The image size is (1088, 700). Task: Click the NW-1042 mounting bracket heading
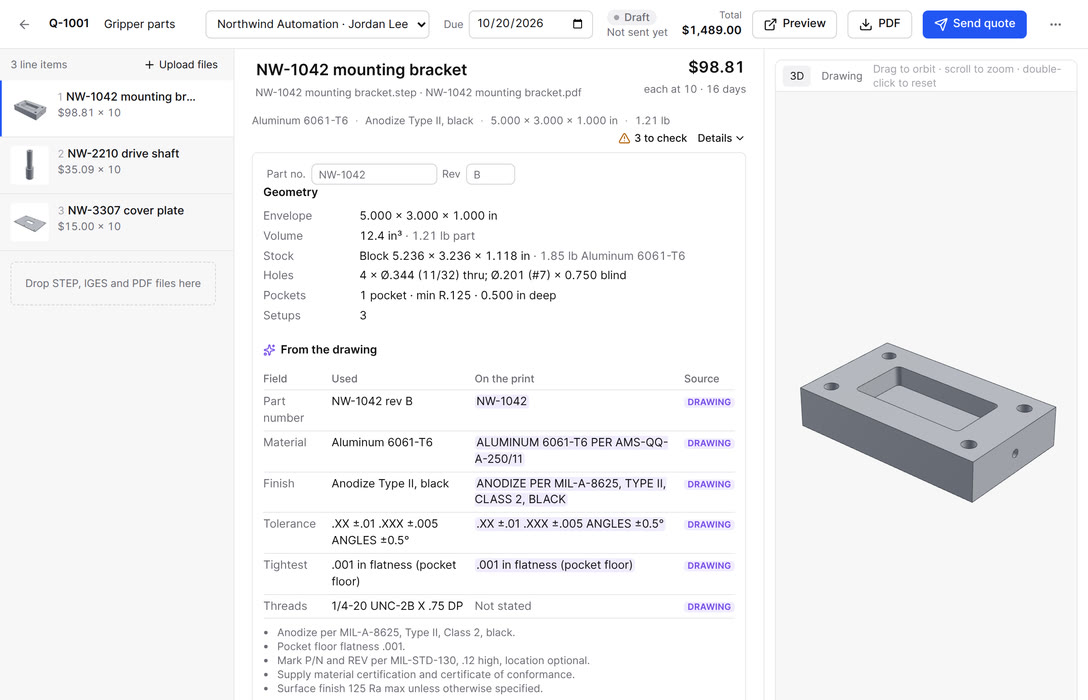(x=361, y=69)
